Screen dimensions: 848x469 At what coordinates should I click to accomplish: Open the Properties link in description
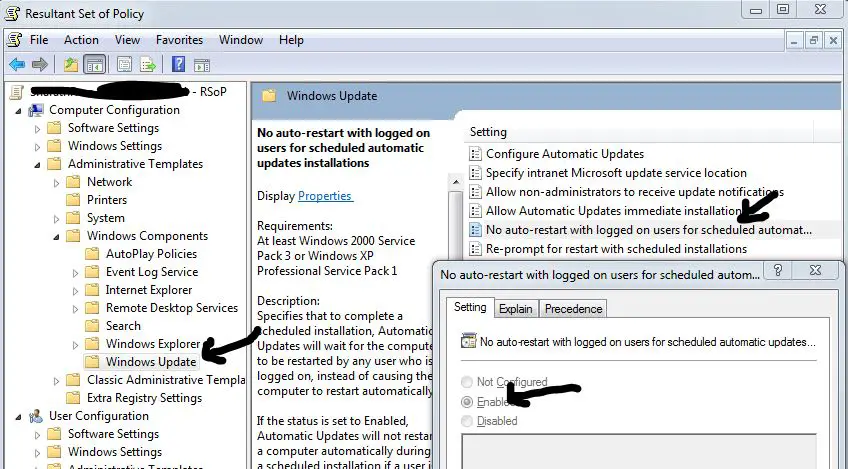(x=325, y=196)
